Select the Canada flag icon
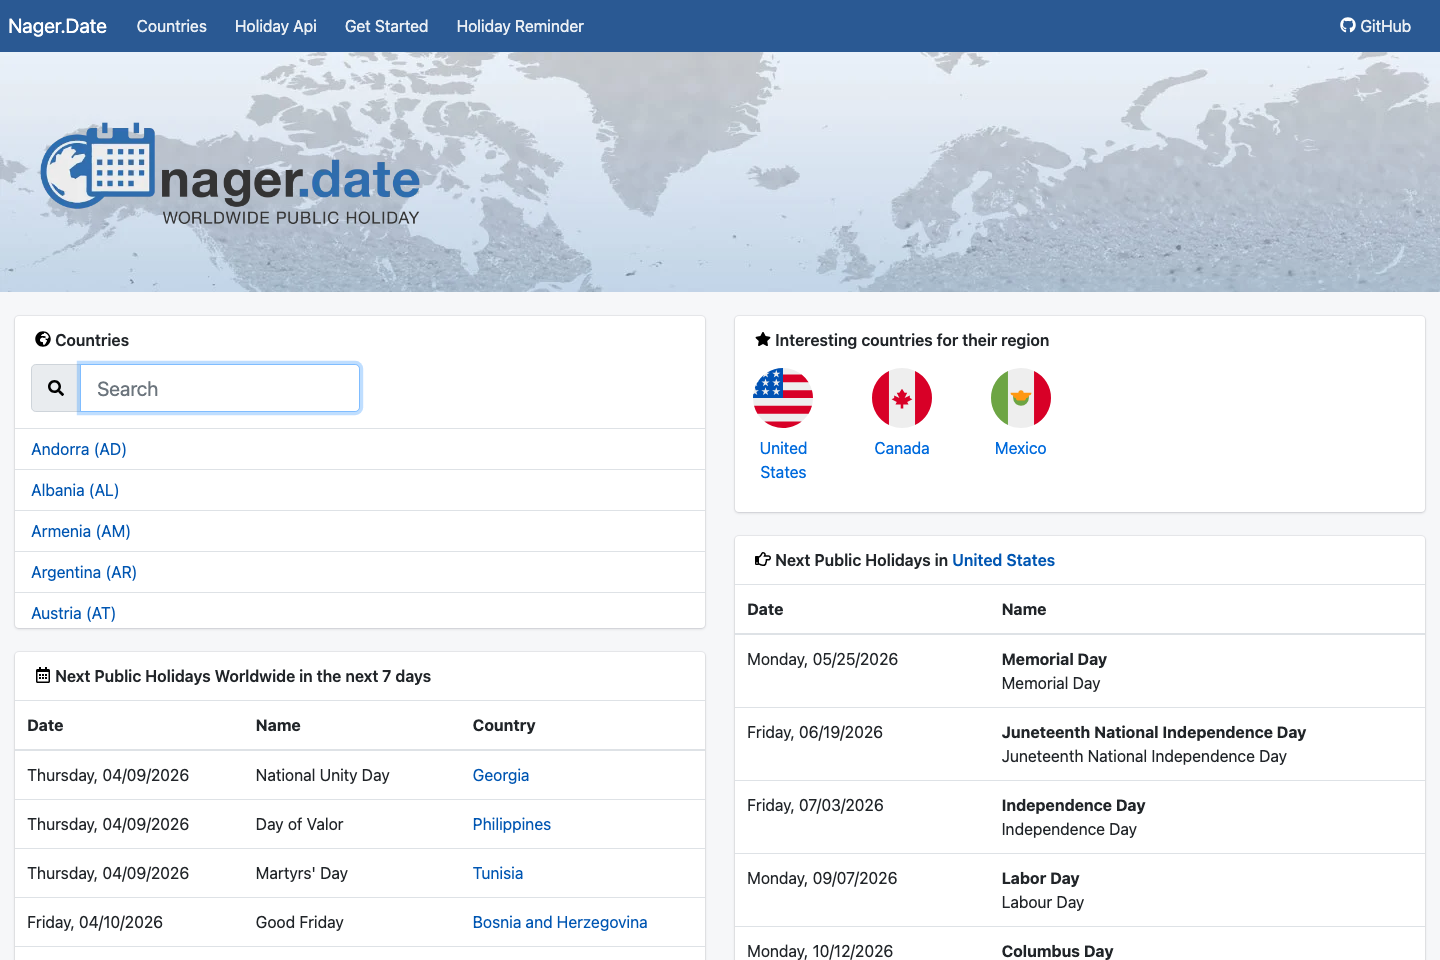The width and height of the screenshot is (1440, 960). pyautogui.click(x=902, y=397)
